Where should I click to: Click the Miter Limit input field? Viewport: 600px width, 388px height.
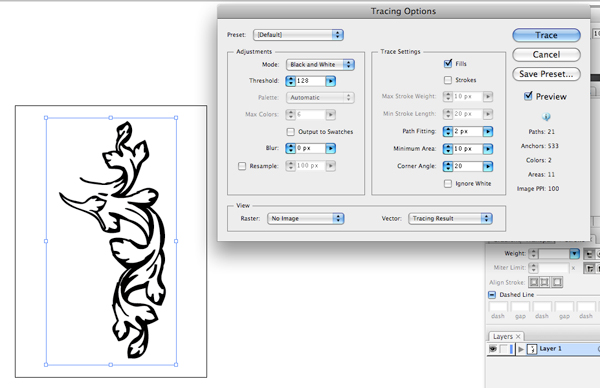553,268
